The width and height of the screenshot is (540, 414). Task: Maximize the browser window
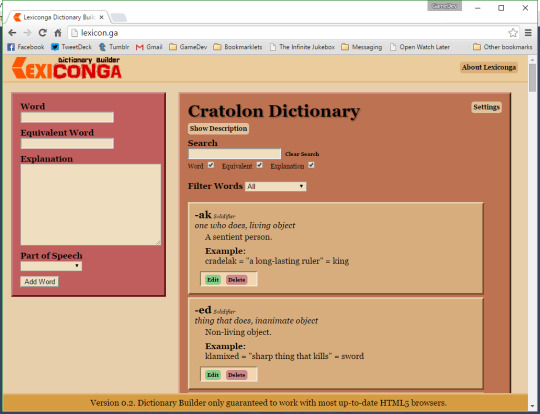[501, 8]
